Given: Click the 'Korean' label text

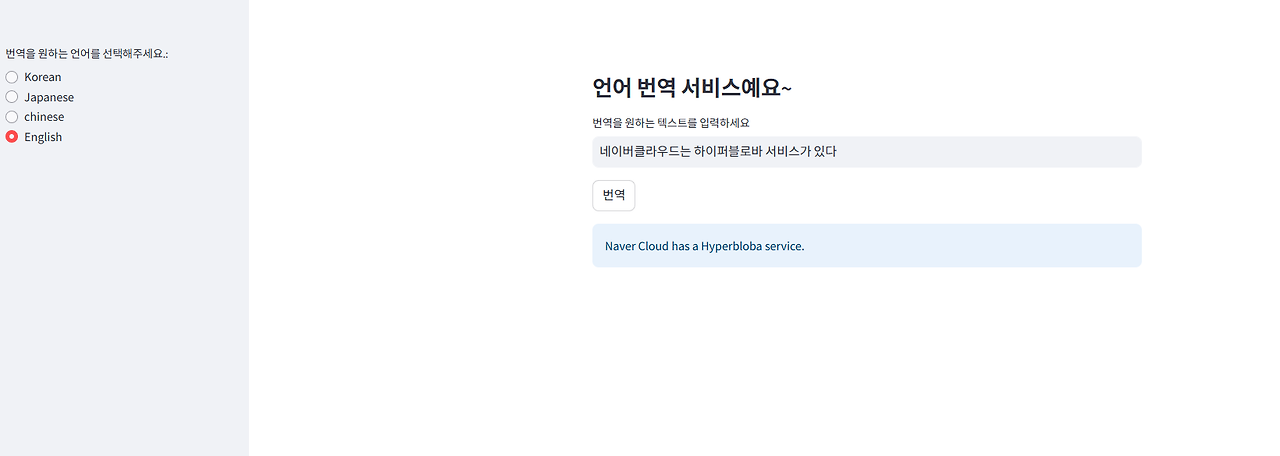Looking at the screenshot, I should 43,77.
